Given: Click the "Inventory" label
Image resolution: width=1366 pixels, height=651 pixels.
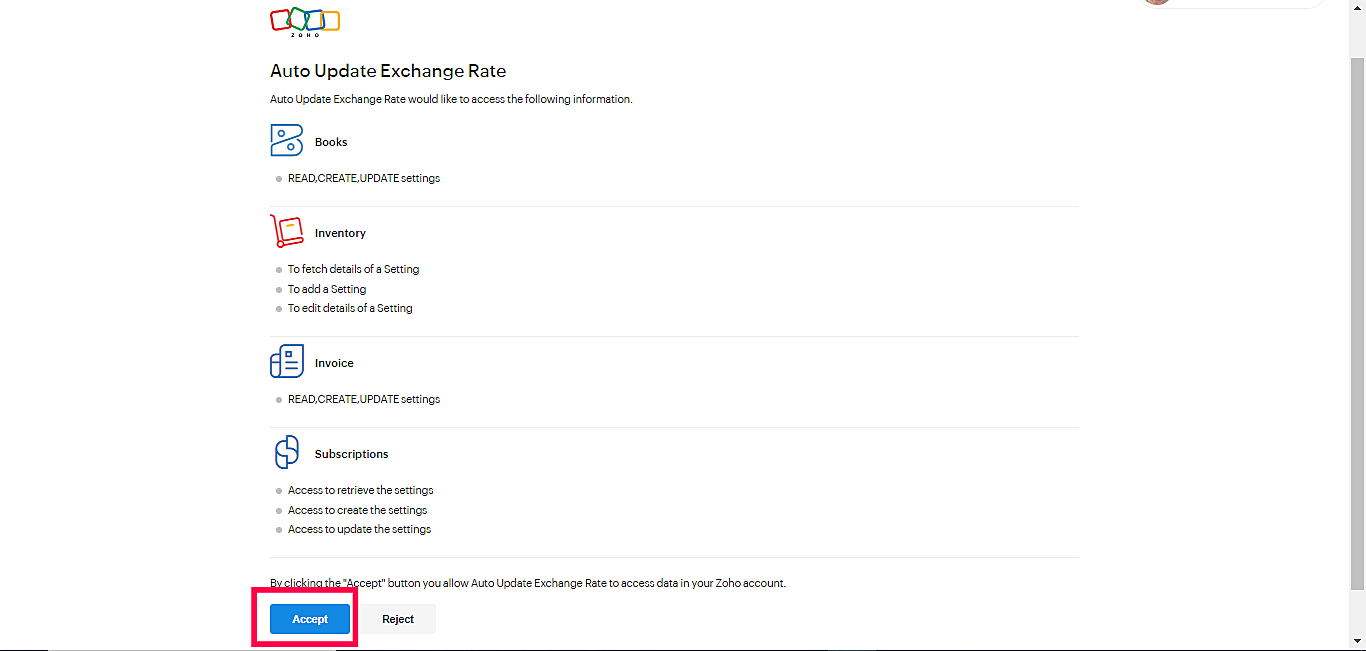Looking at the screenshot, I should click(340, 233).
